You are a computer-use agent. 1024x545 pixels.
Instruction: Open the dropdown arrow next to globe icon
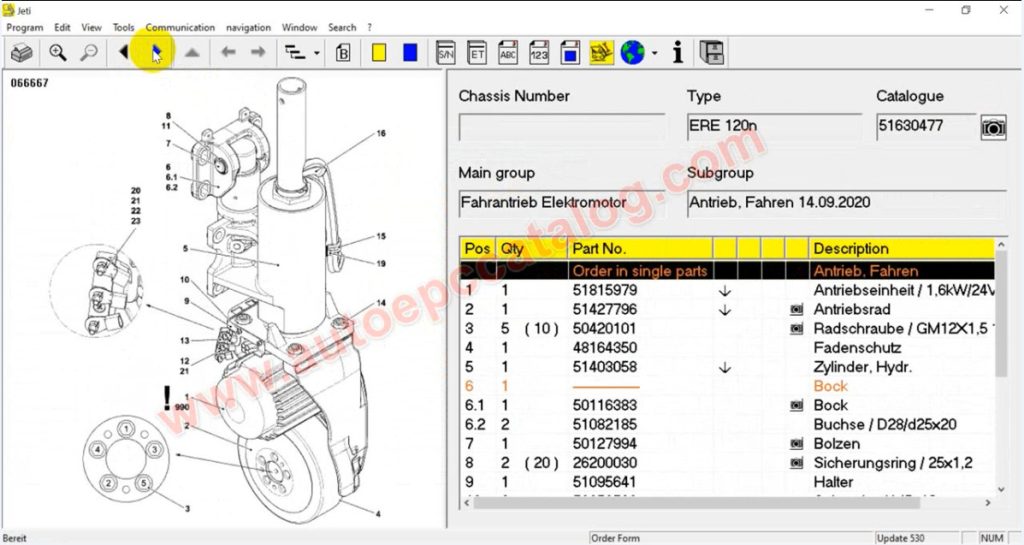click(654, 54)
